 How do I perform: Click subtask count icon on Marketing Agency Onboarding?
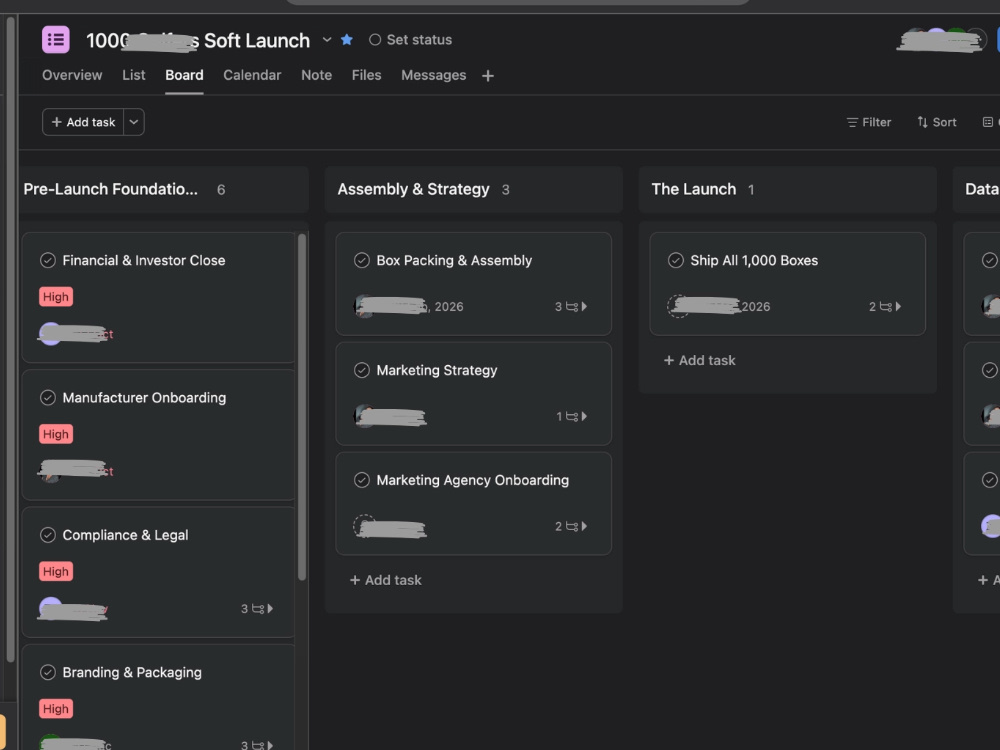(x=571, y=526)
